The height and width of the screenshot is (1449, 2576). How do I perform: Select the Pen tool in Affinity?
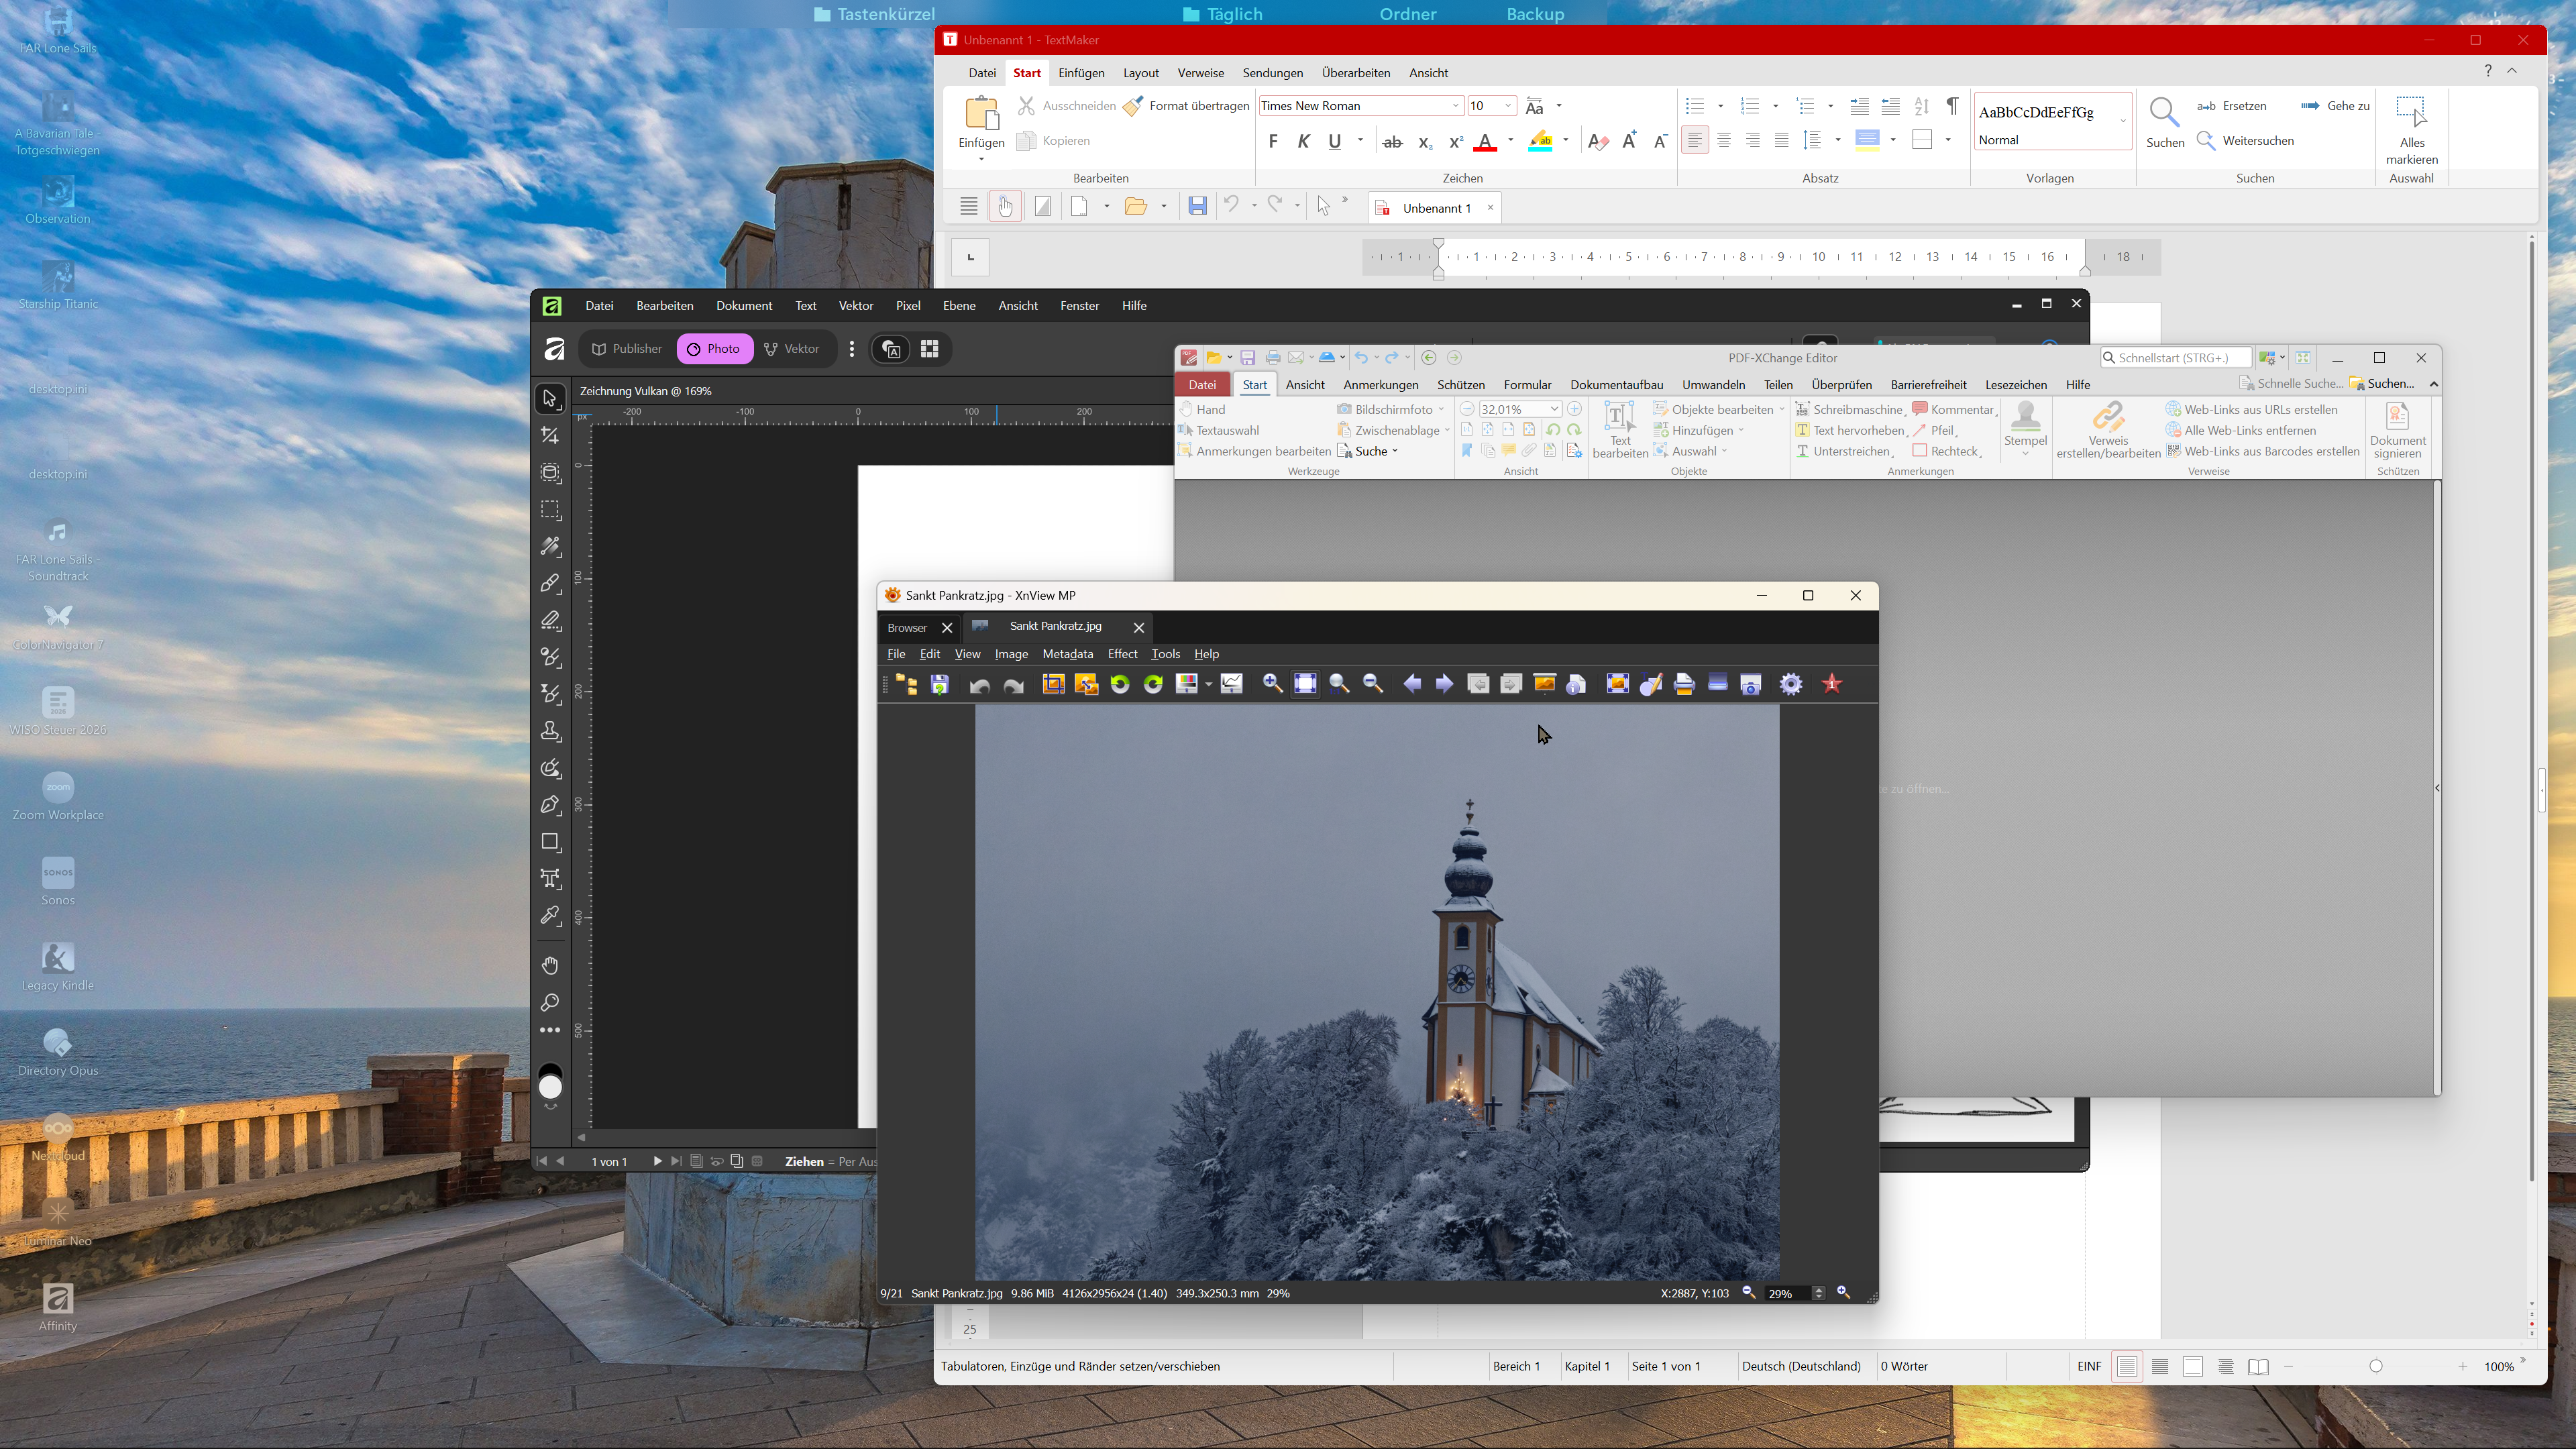[550, 805]
